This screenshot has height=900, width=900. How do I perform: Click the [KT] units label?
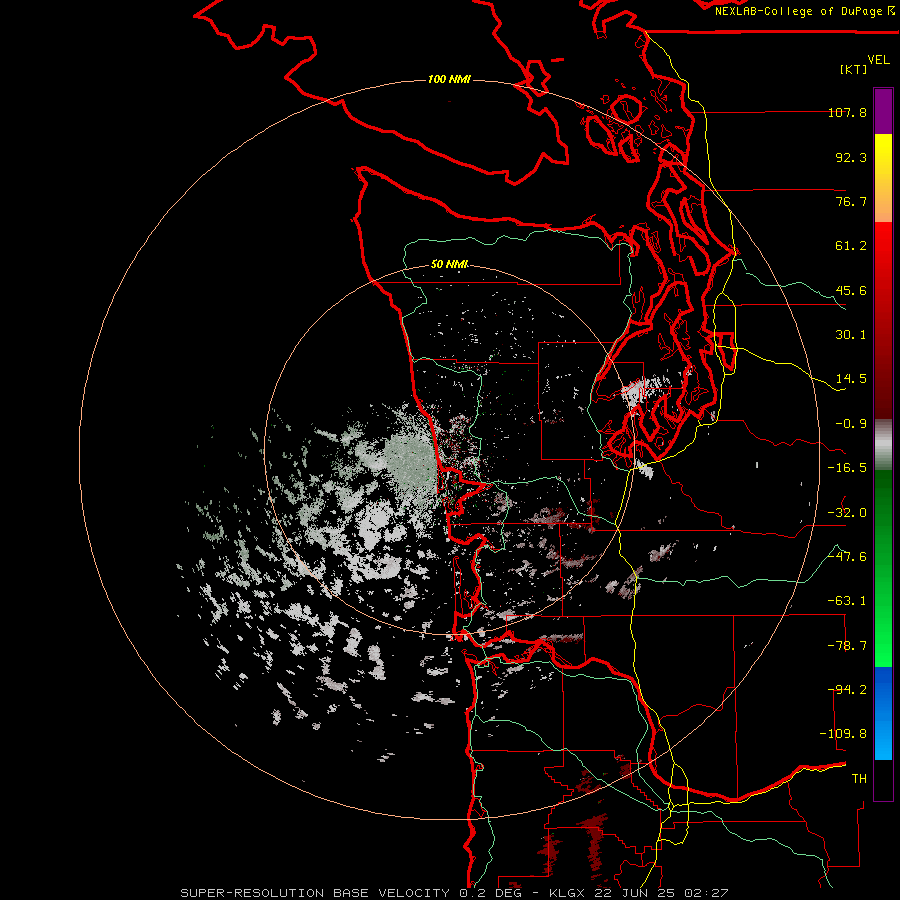(x=854, y=69)
